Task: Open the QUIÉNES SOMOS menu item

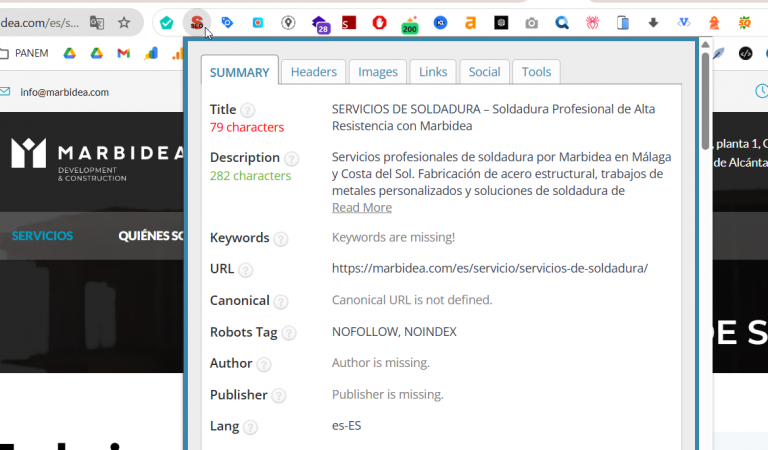Action: tap(151, 236)
